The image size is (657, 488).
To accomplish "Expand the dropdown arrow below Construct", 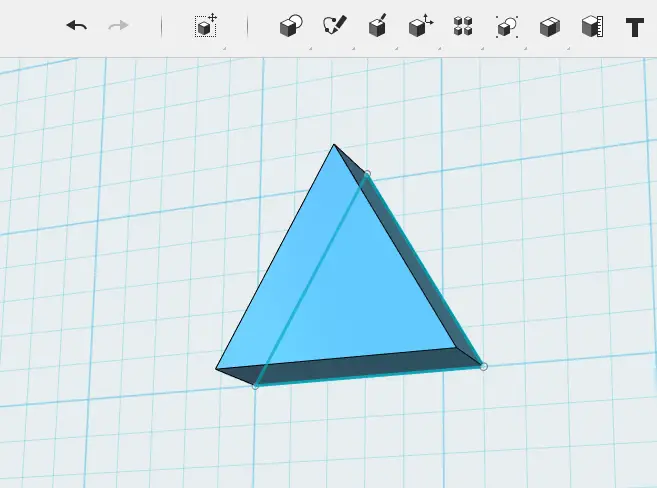I will (396, 49).
